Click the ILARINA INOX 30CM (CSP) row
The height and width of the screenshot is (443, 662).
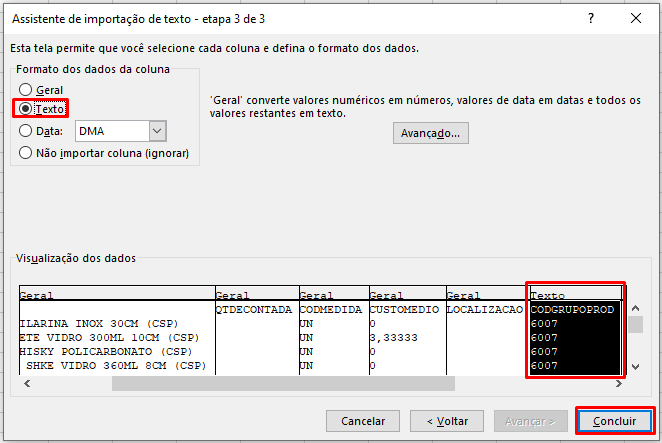coord(99,324)
